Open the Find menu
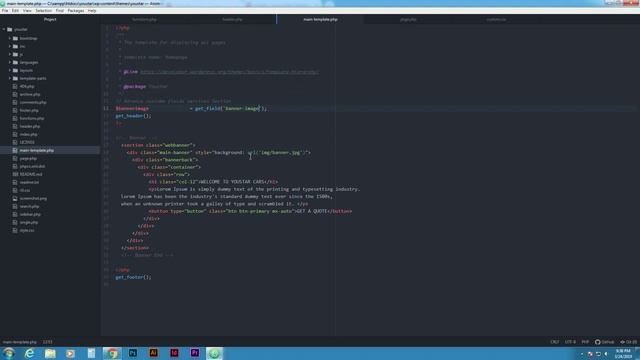Screen dimensions: 640x360 pyautogui.click(x=60, y=11)
